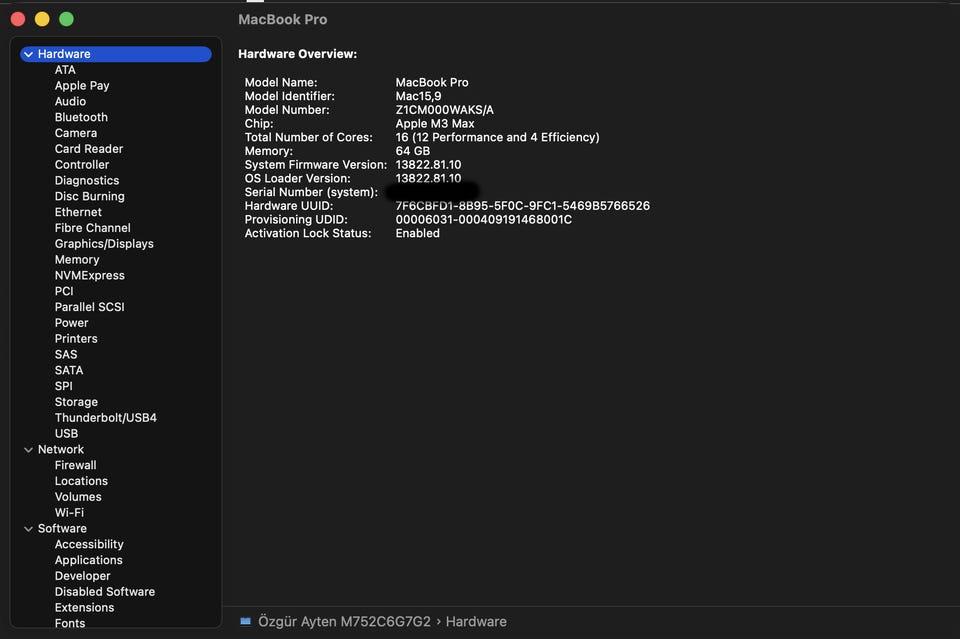
Task: Select the Power item in sidebar
Action: 71,322
